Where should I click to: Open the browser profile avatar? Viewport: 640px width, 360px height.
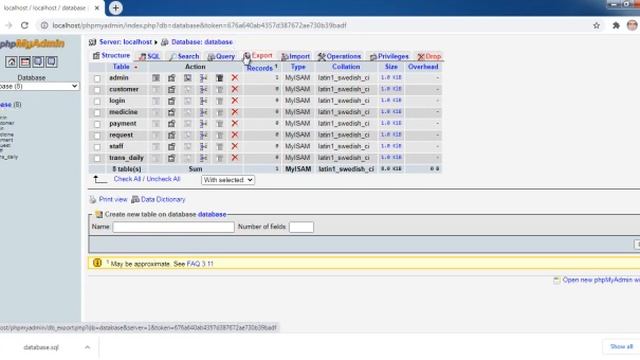click(x=632, y=25)
